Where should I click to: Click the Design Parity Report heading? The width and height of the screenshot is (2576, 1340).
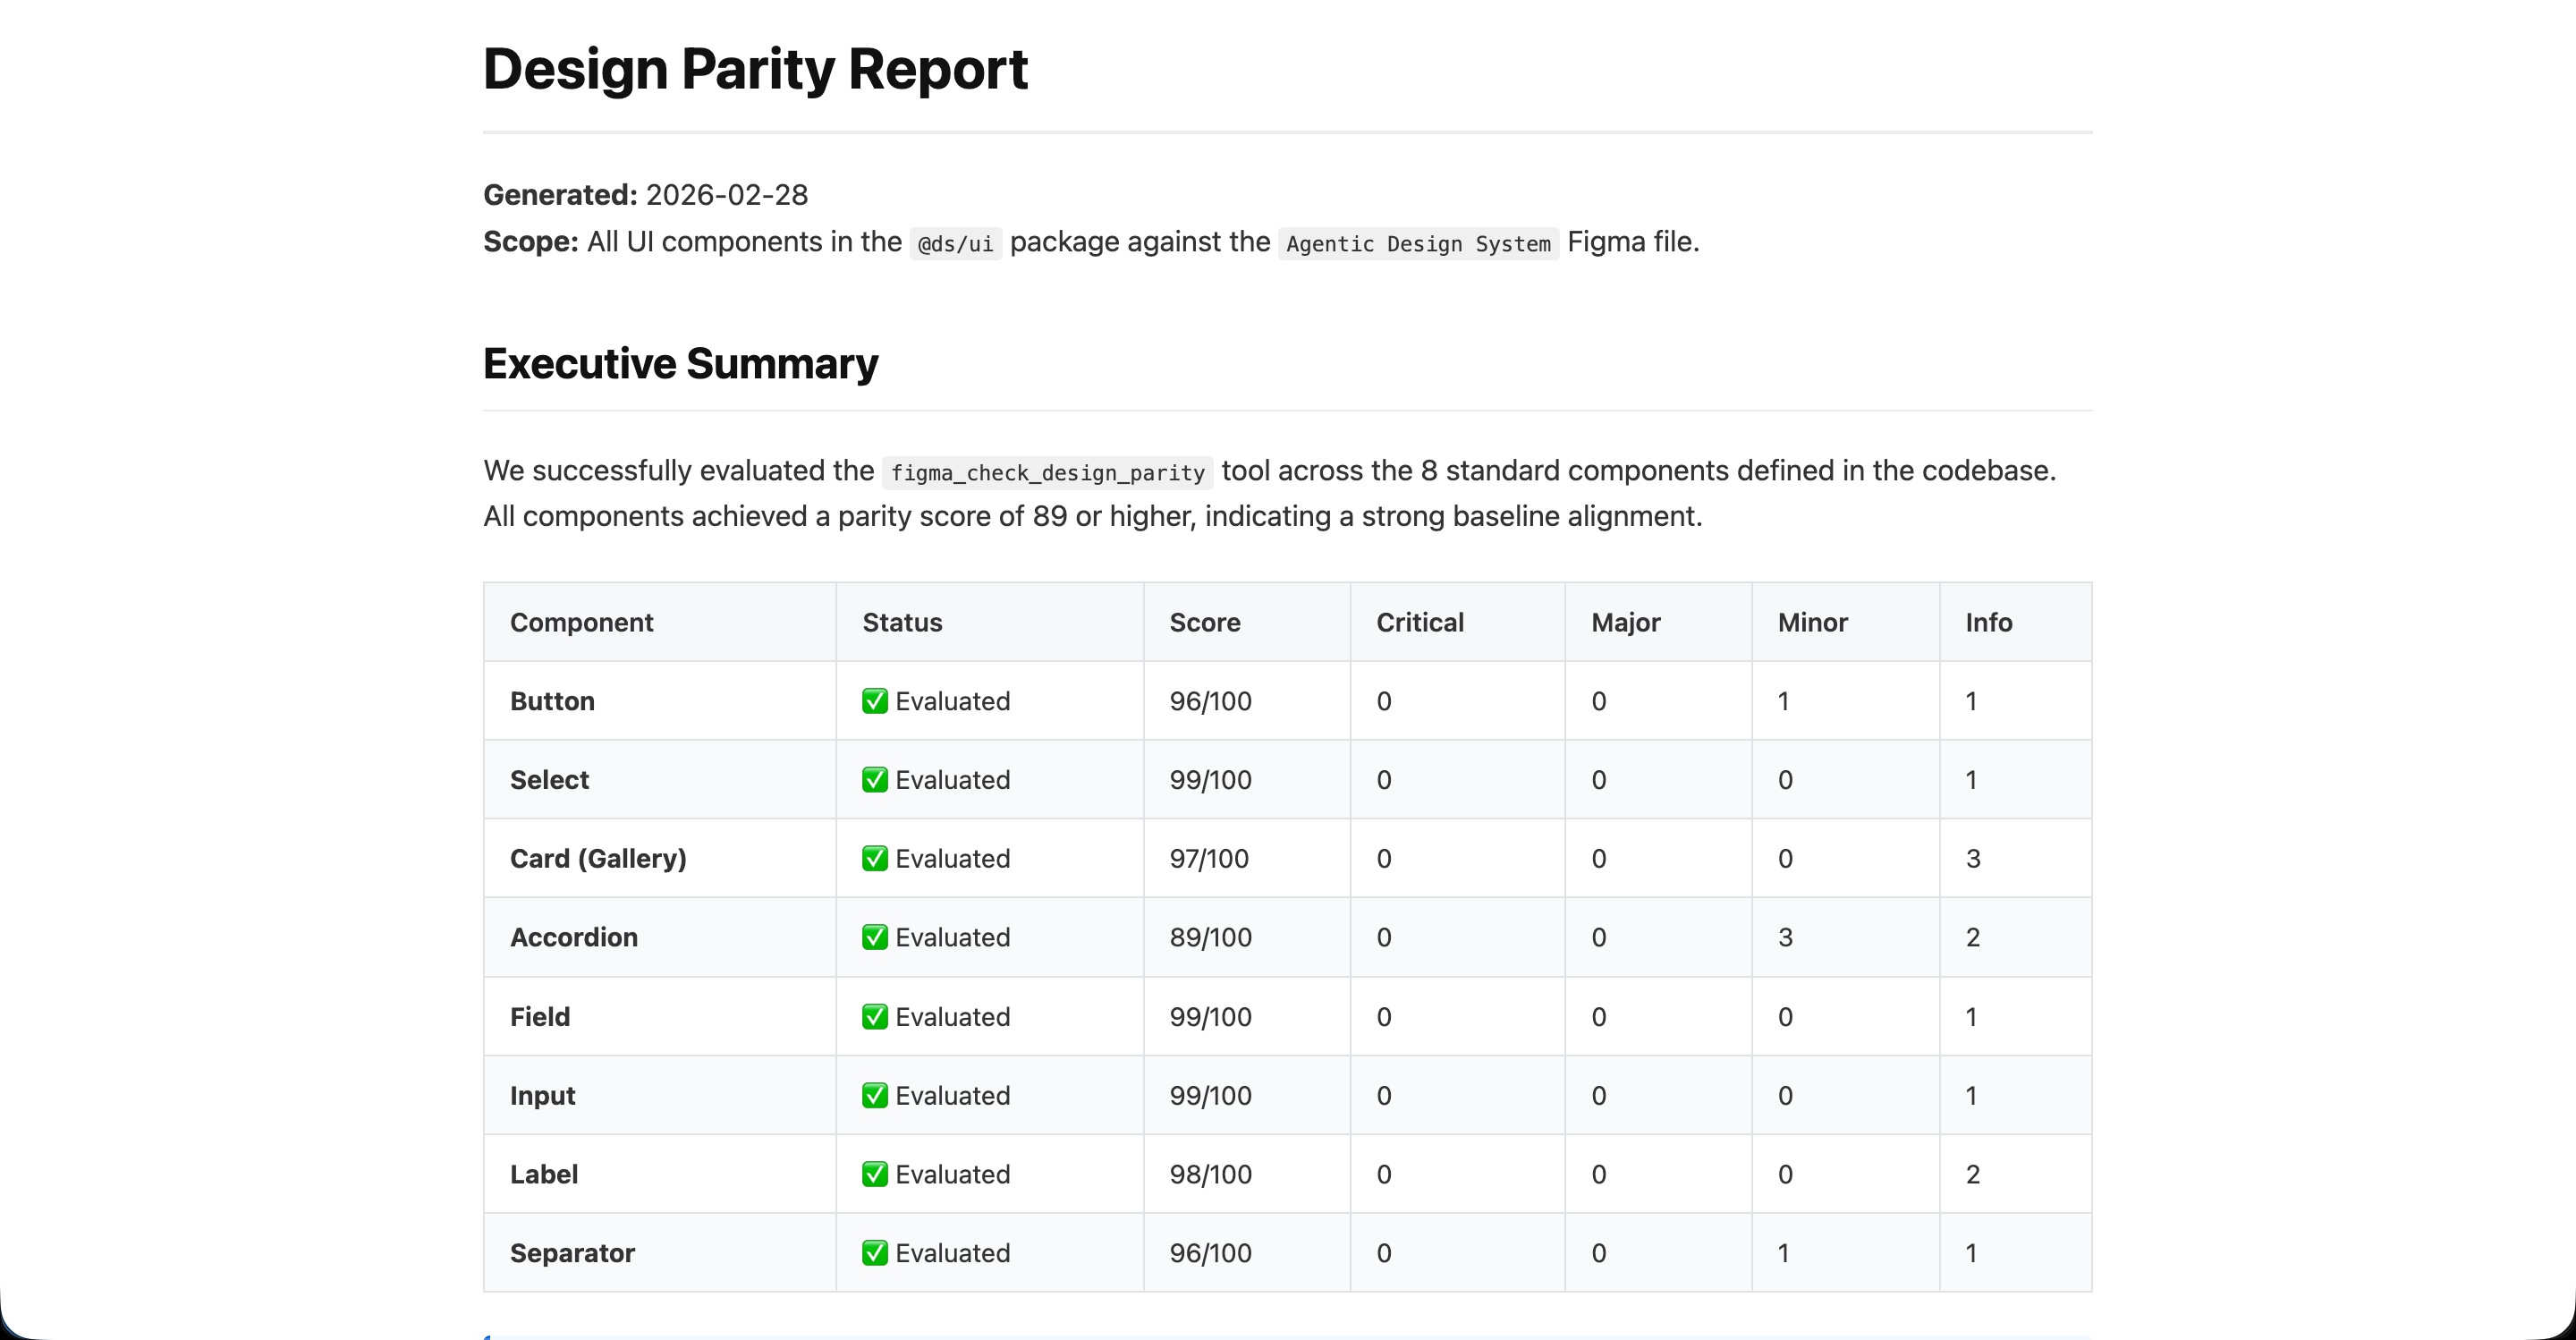pyautogui.click(x=754, y=68)
